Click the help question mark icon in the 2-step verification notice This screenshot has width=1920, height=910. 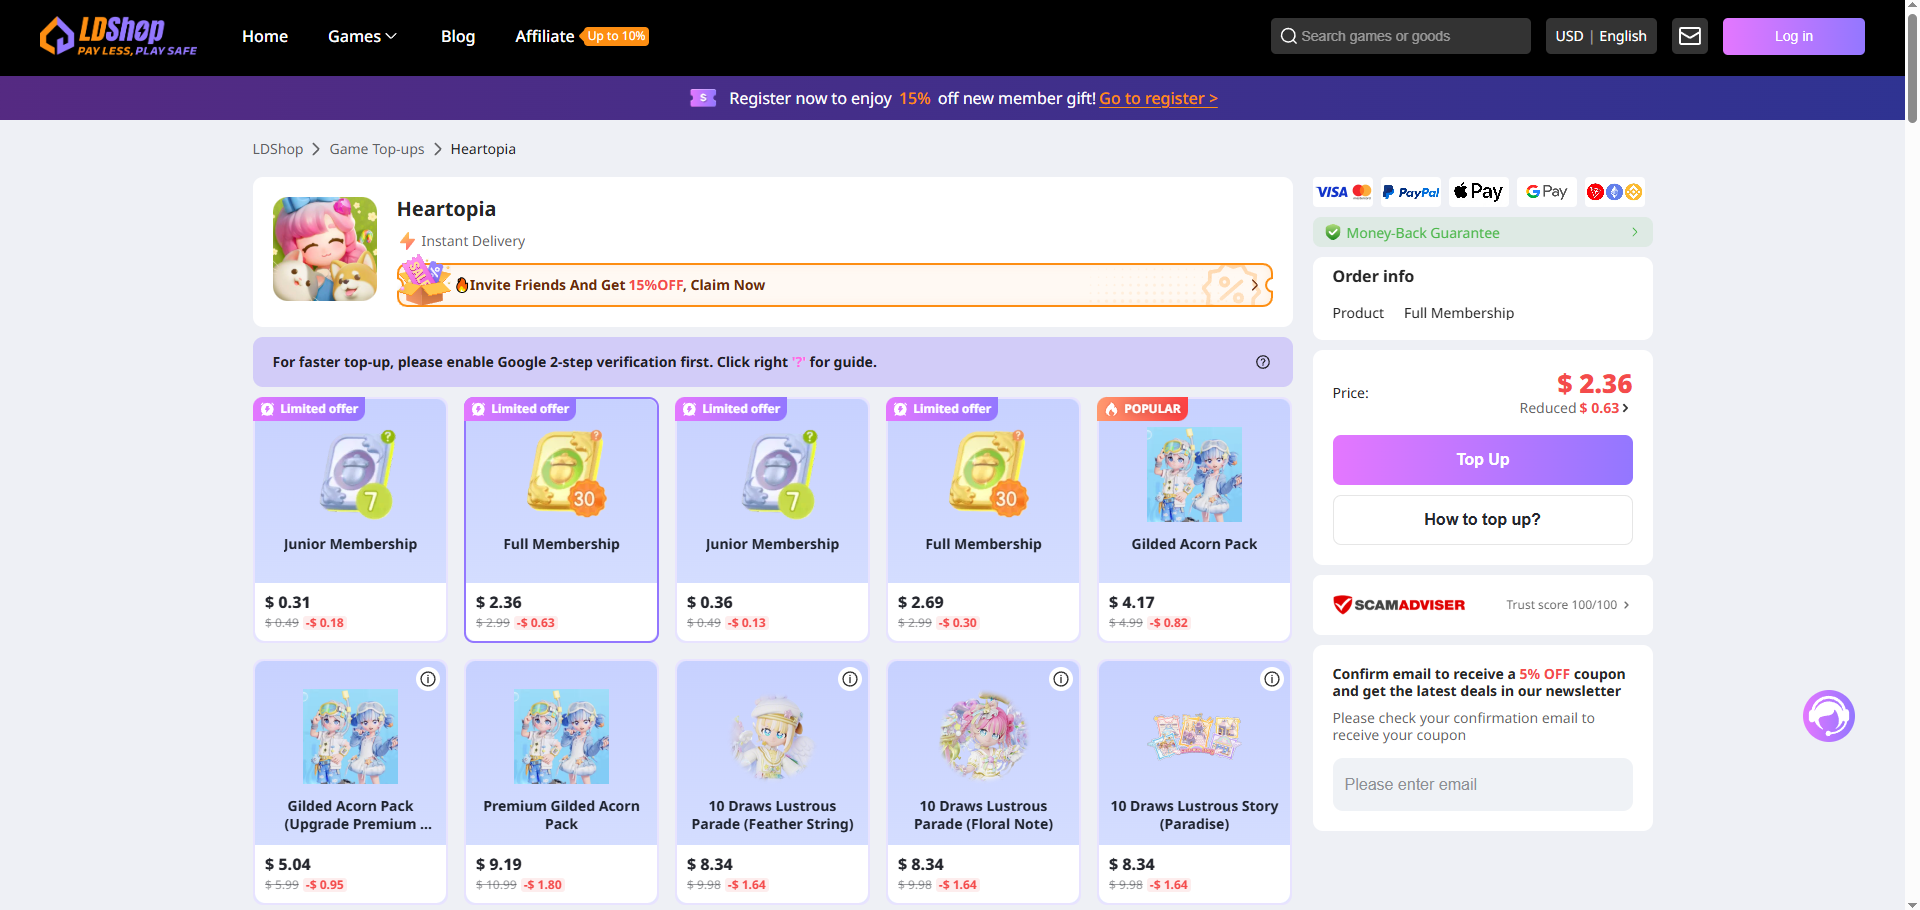(1263, 362)
